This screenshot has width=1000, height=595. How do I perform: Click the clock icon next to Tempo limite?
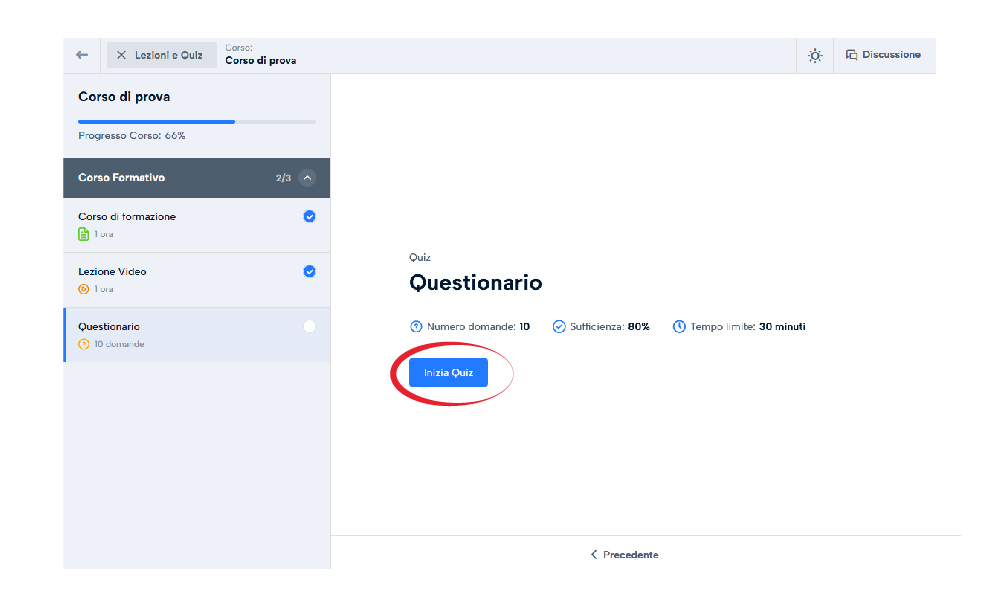click(x=679, y=326)
